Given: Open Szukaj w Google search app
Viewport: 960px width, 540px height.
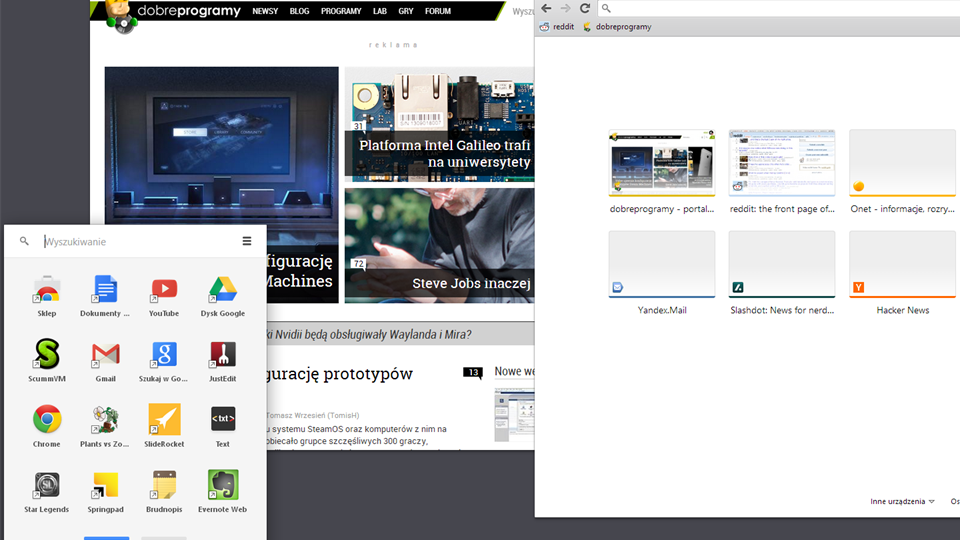Looking at the screenshot, I should [164, 354].
